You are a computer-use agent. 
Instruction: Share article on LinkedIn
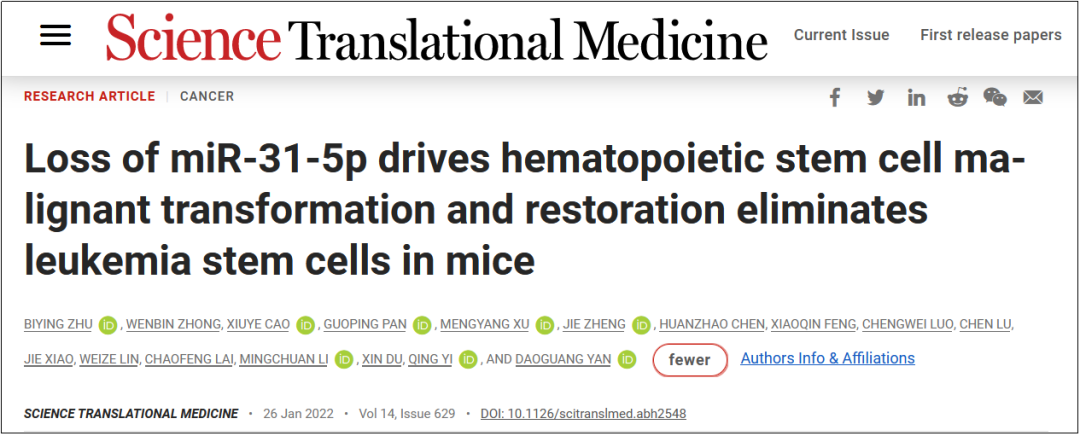point(916,97)
